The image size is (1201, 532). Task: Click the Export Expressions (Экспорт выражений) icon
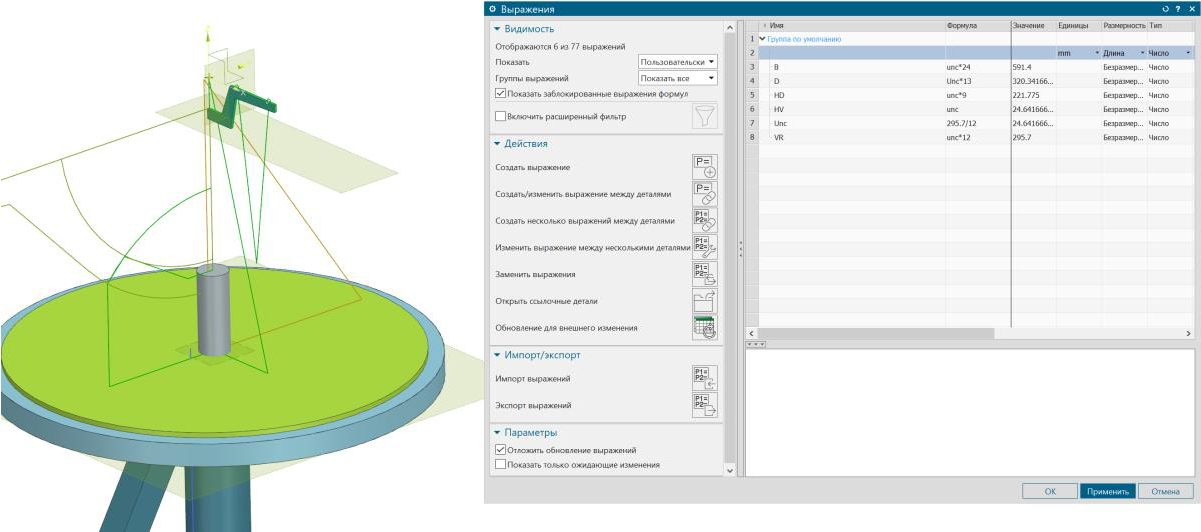point(705,405)
